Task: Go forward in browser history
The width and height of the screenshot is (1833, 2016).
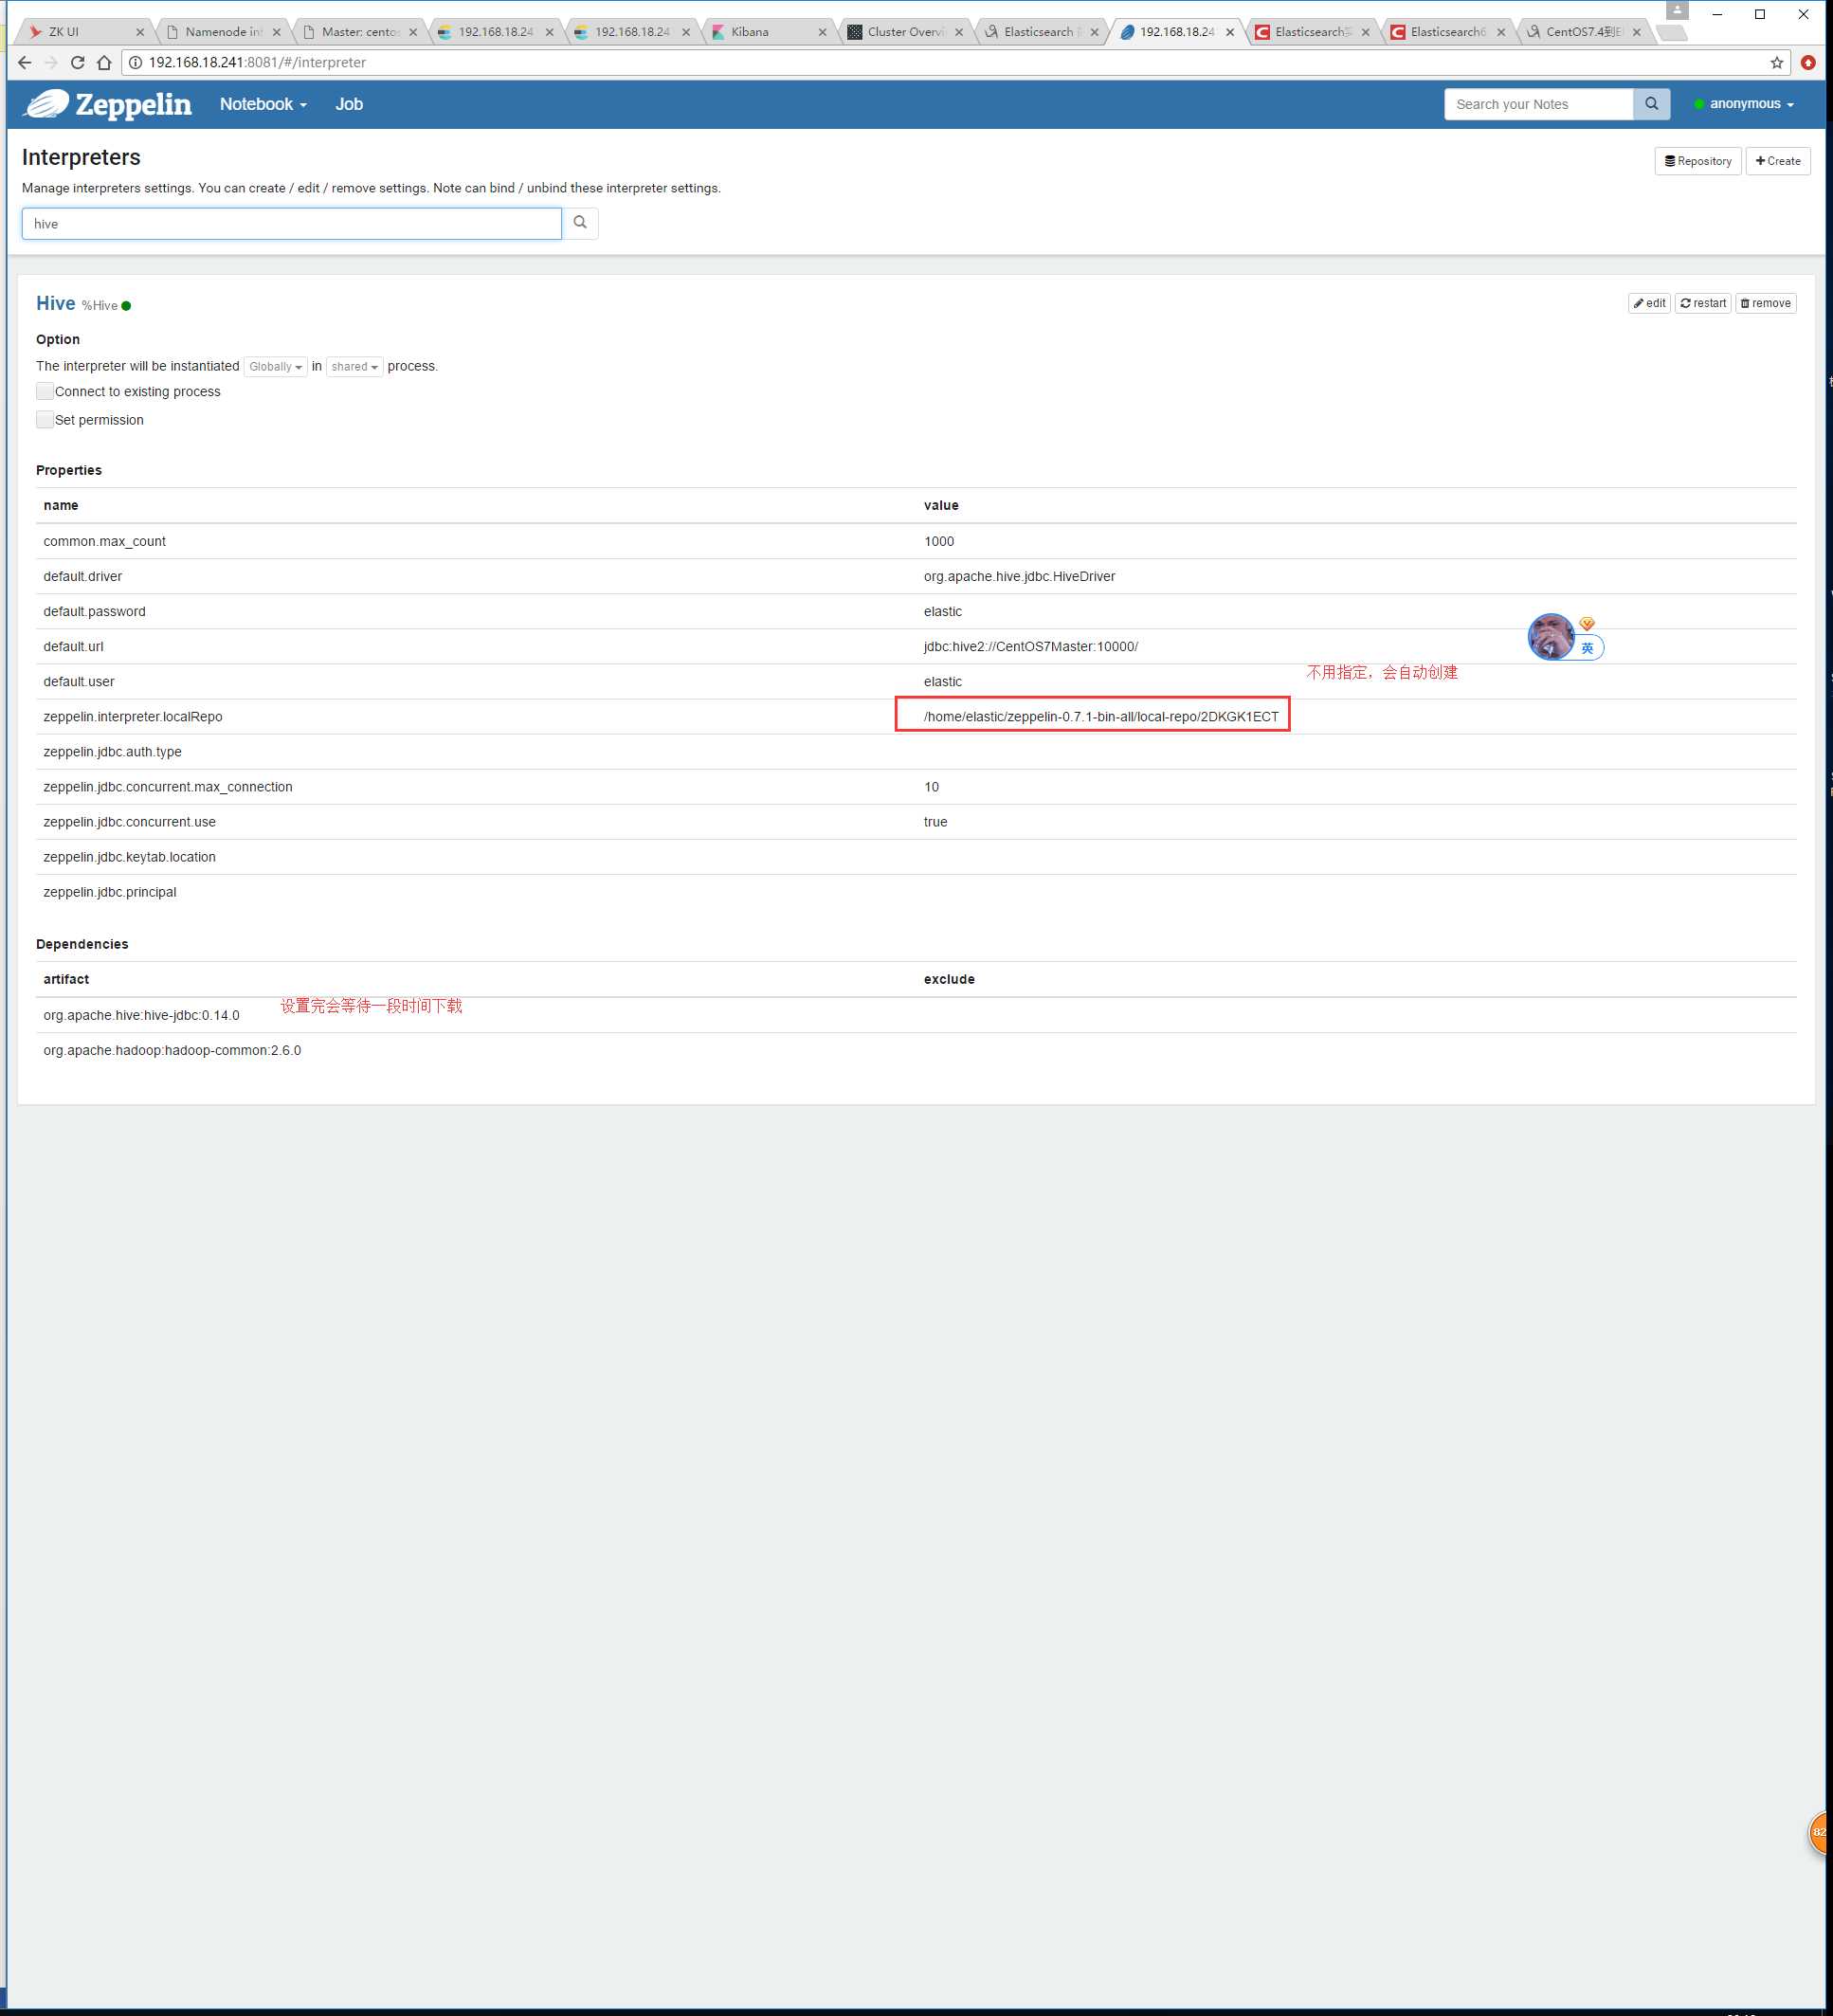Action: click(51, 62)
